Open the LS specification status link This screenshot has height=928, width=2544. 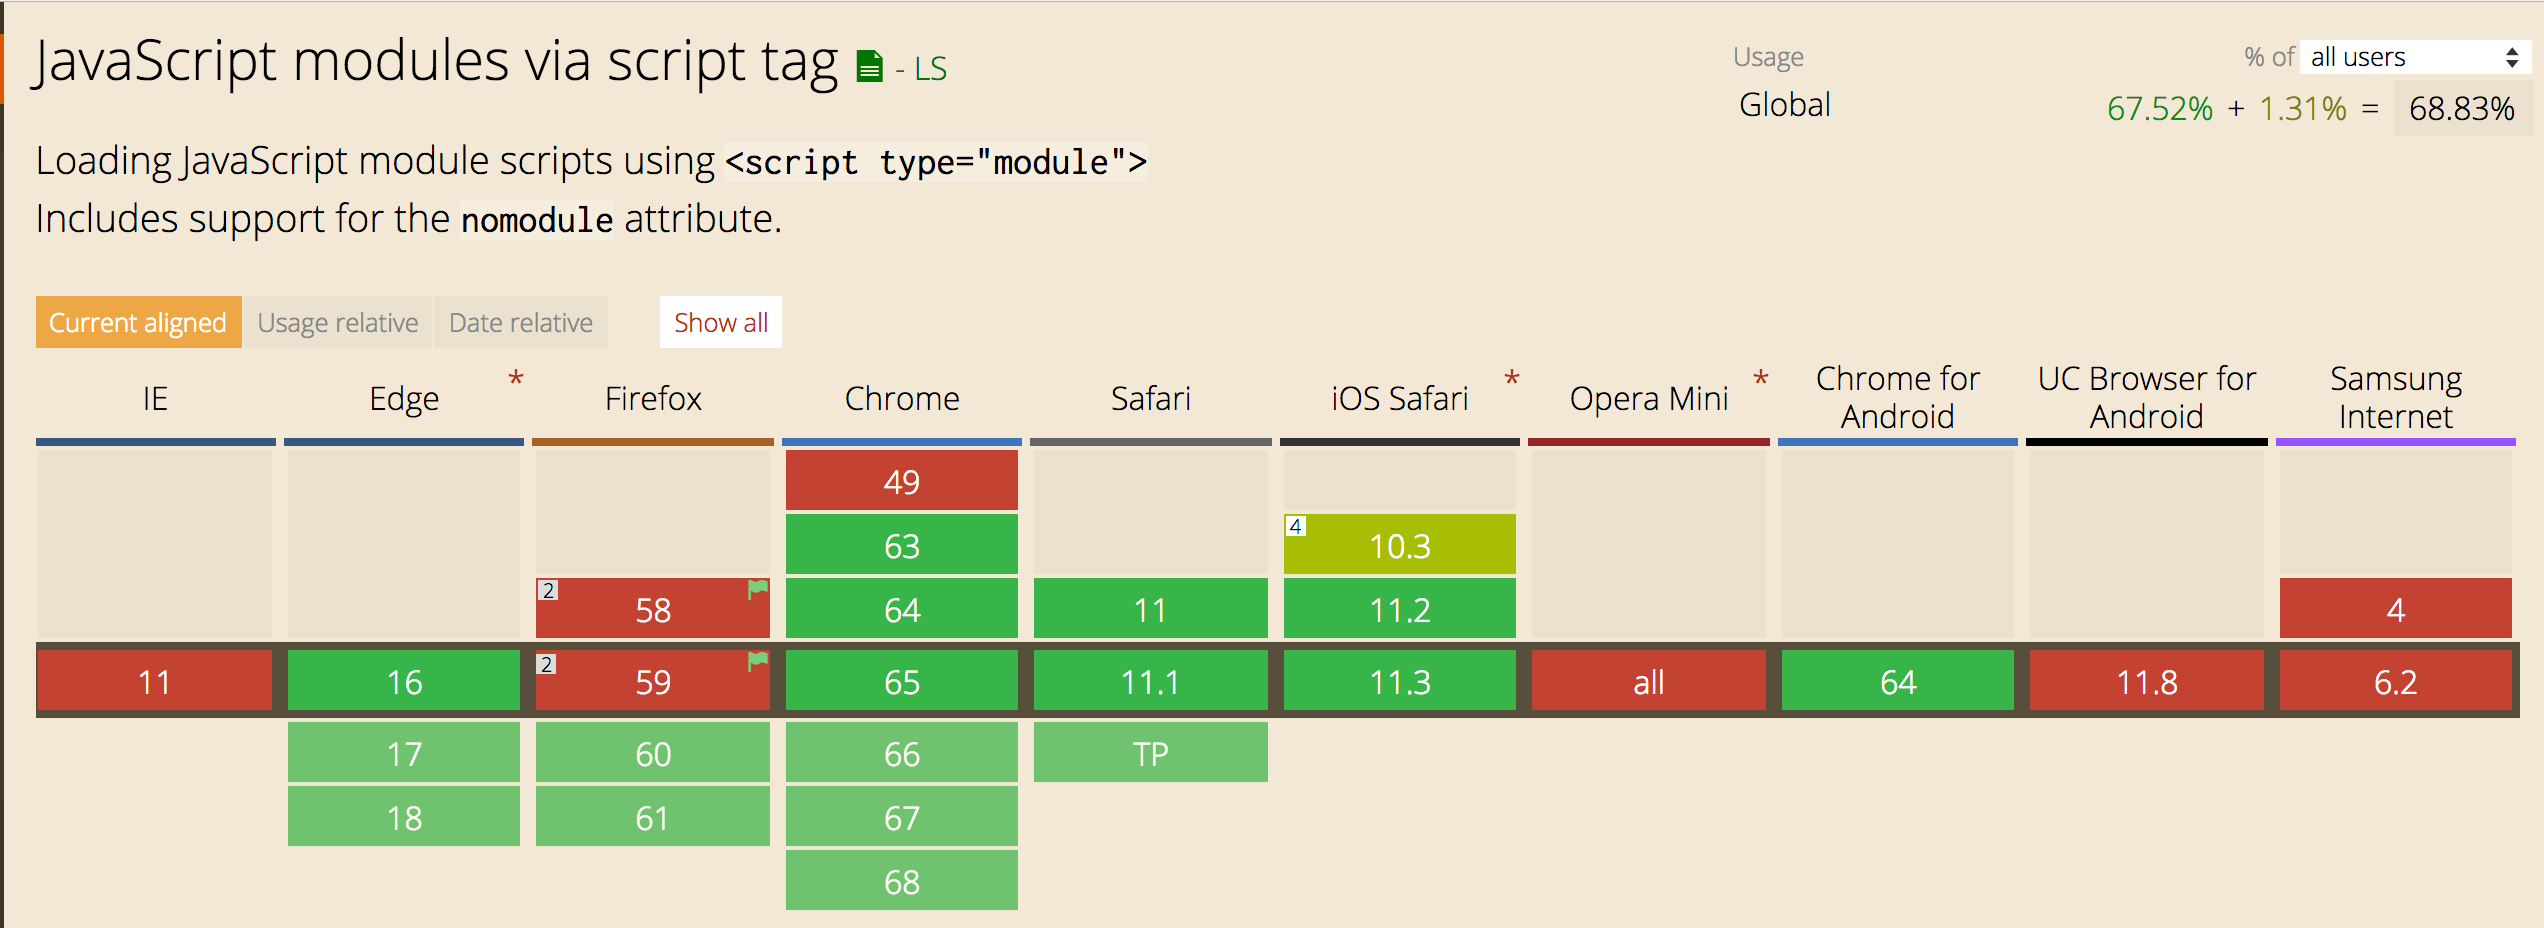(x=930, y=68)
